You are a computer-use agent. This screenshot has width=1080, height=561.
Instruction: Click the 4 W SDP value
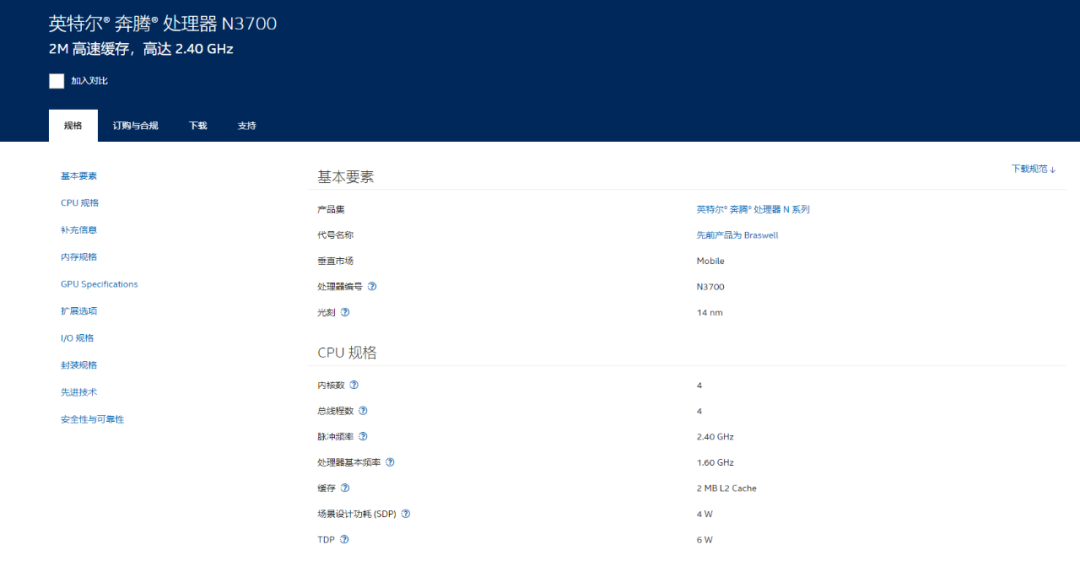pos(704,514)
